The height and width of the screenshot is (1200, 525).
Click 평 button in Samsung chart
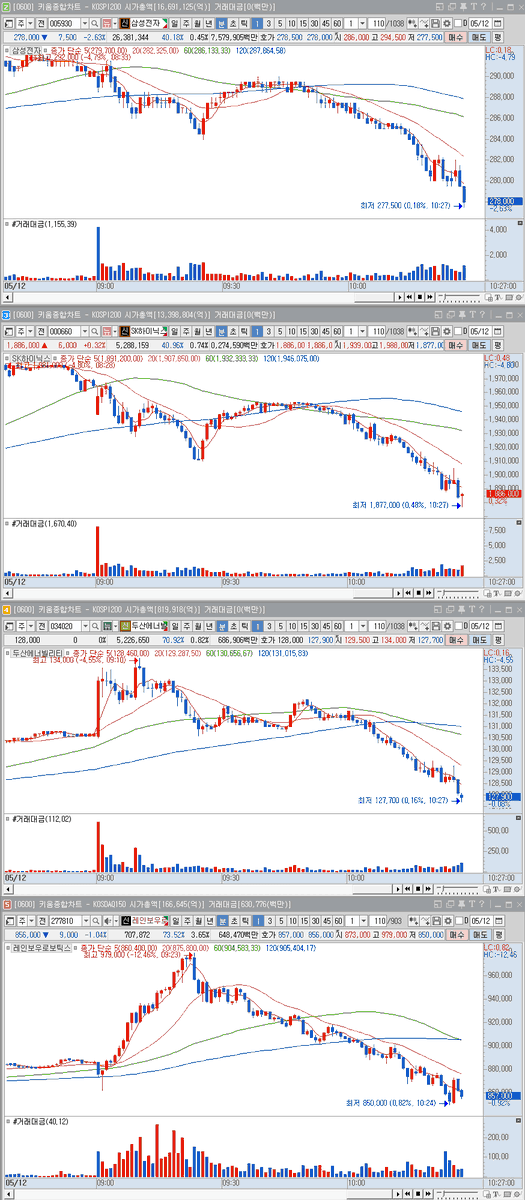click(498, 36)
